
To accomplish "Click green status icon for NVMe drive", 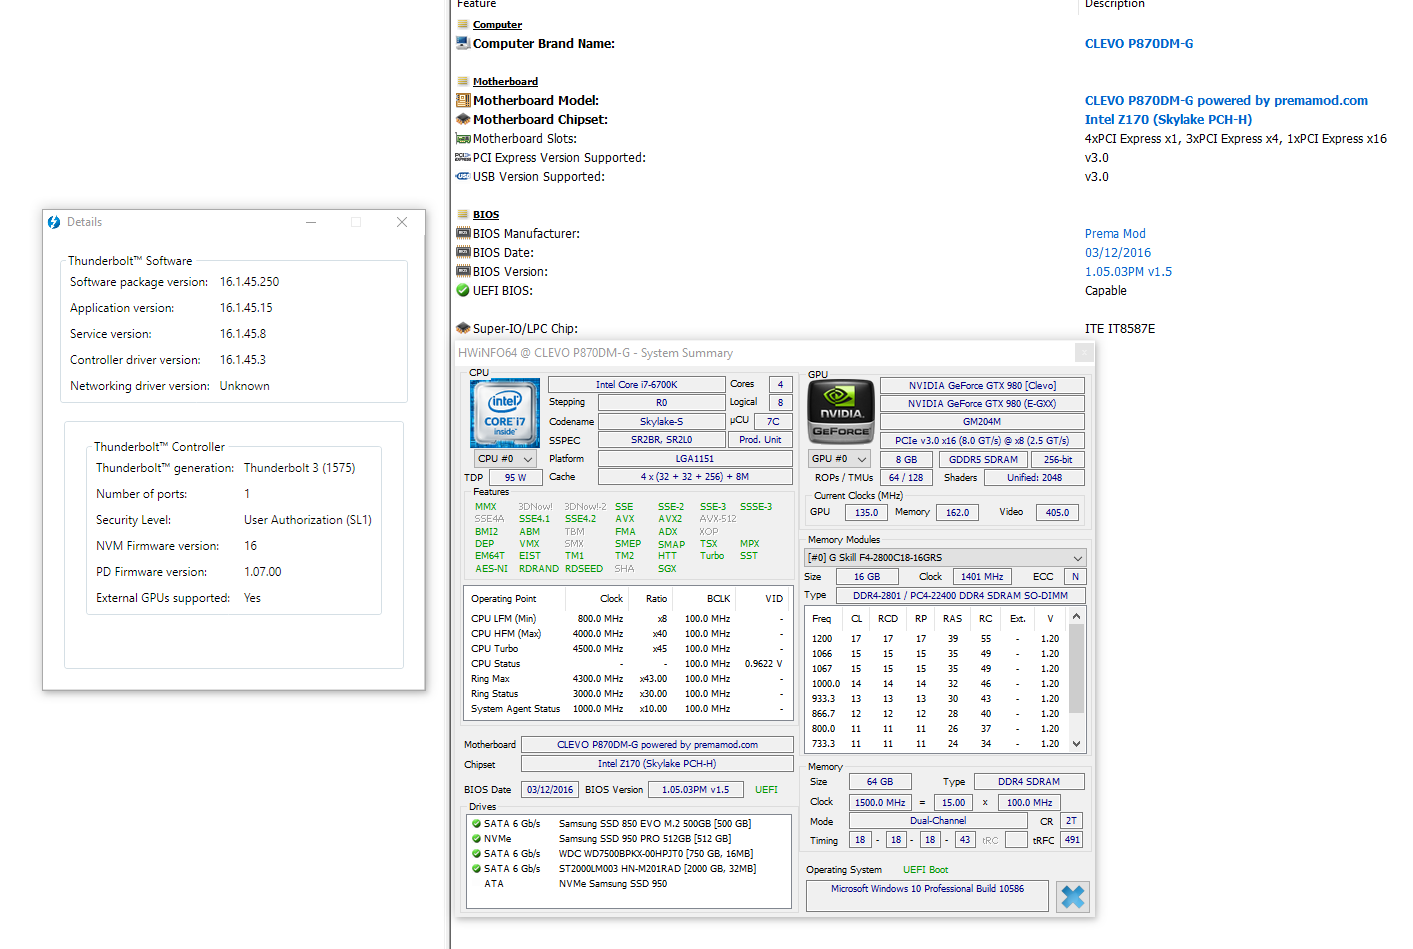I will click(477, 839).
